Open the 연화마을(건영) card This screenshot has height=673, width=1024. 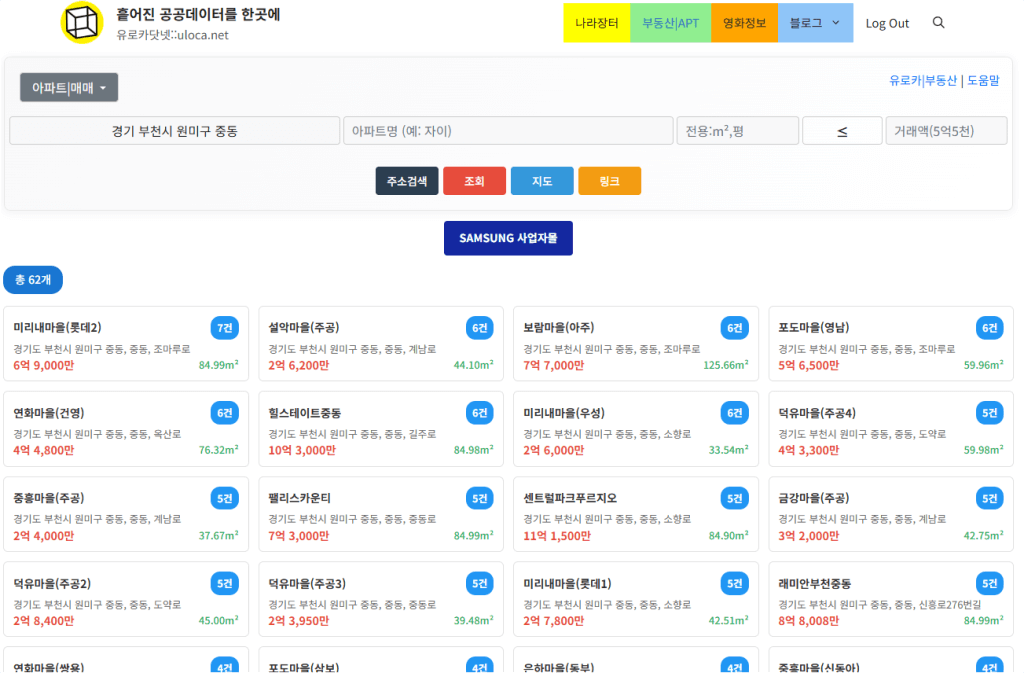point(126,429)
